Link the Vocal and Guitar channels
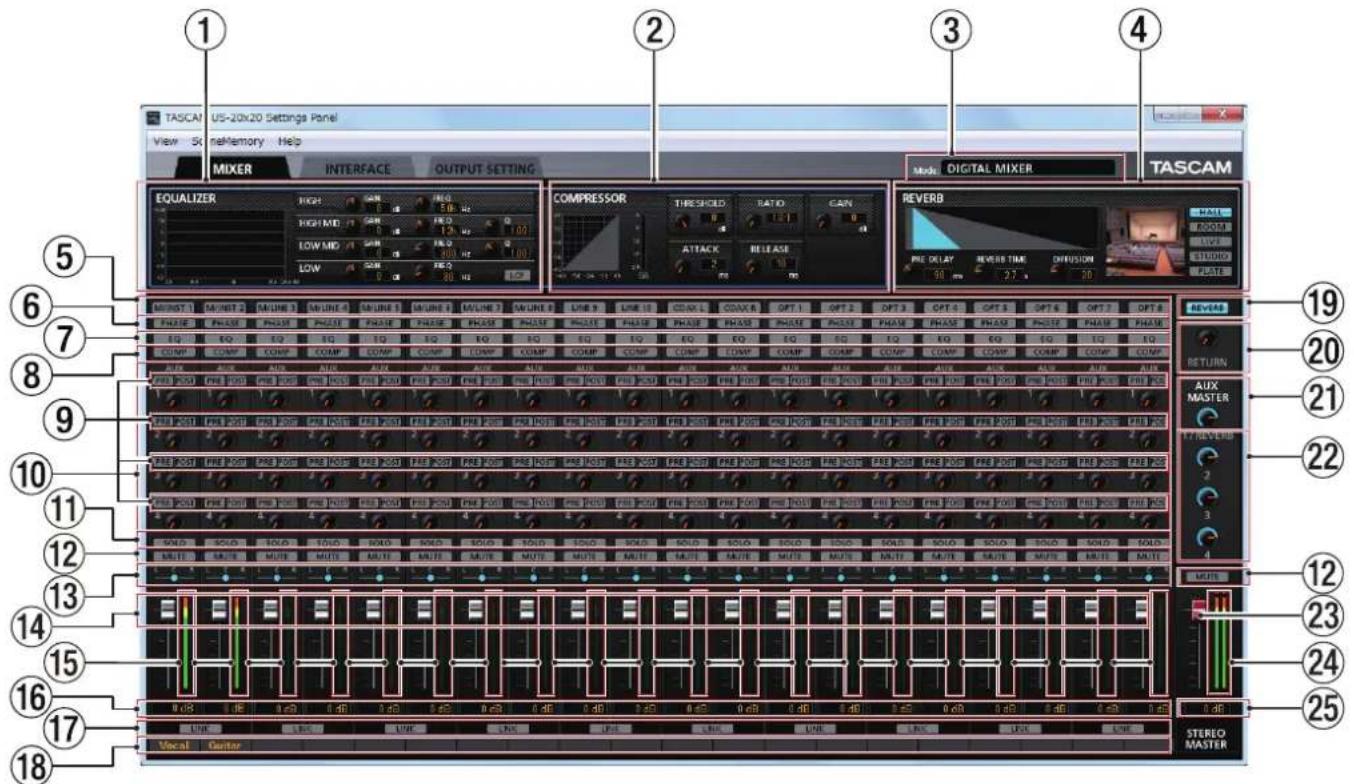 (201, 729)
